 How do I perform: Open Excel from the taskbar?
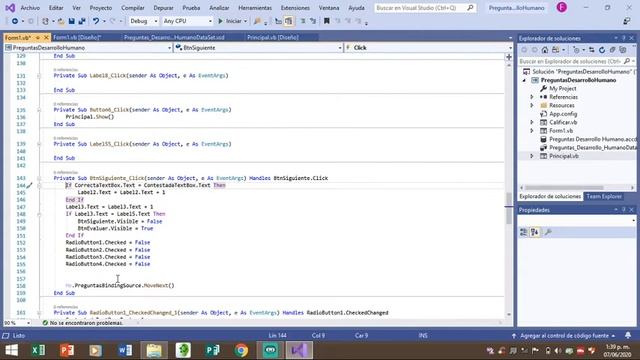point(38,350)
